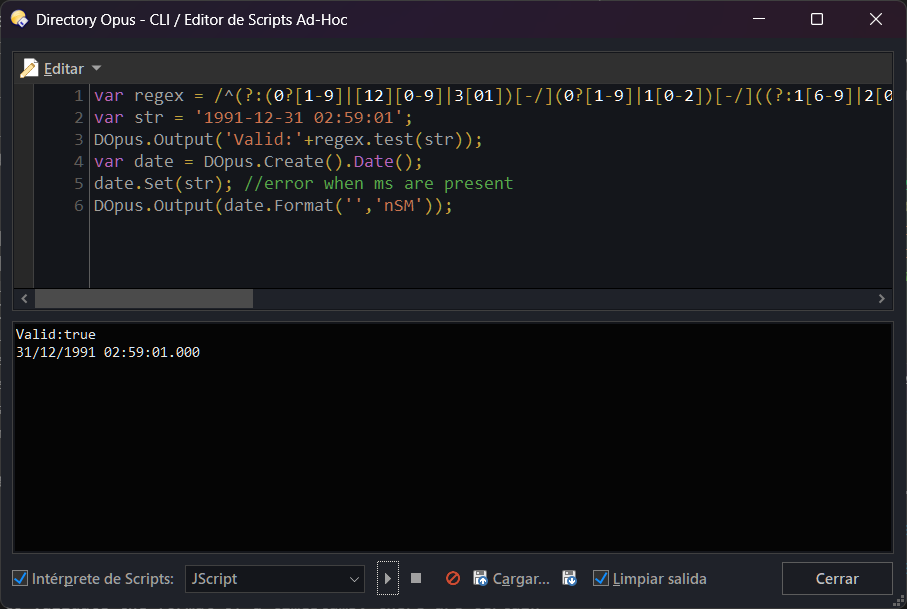This screenshot has width=907, height=609.
Task: Toggle Intérprete de Scripts checkbox
Action: (20, 578)
